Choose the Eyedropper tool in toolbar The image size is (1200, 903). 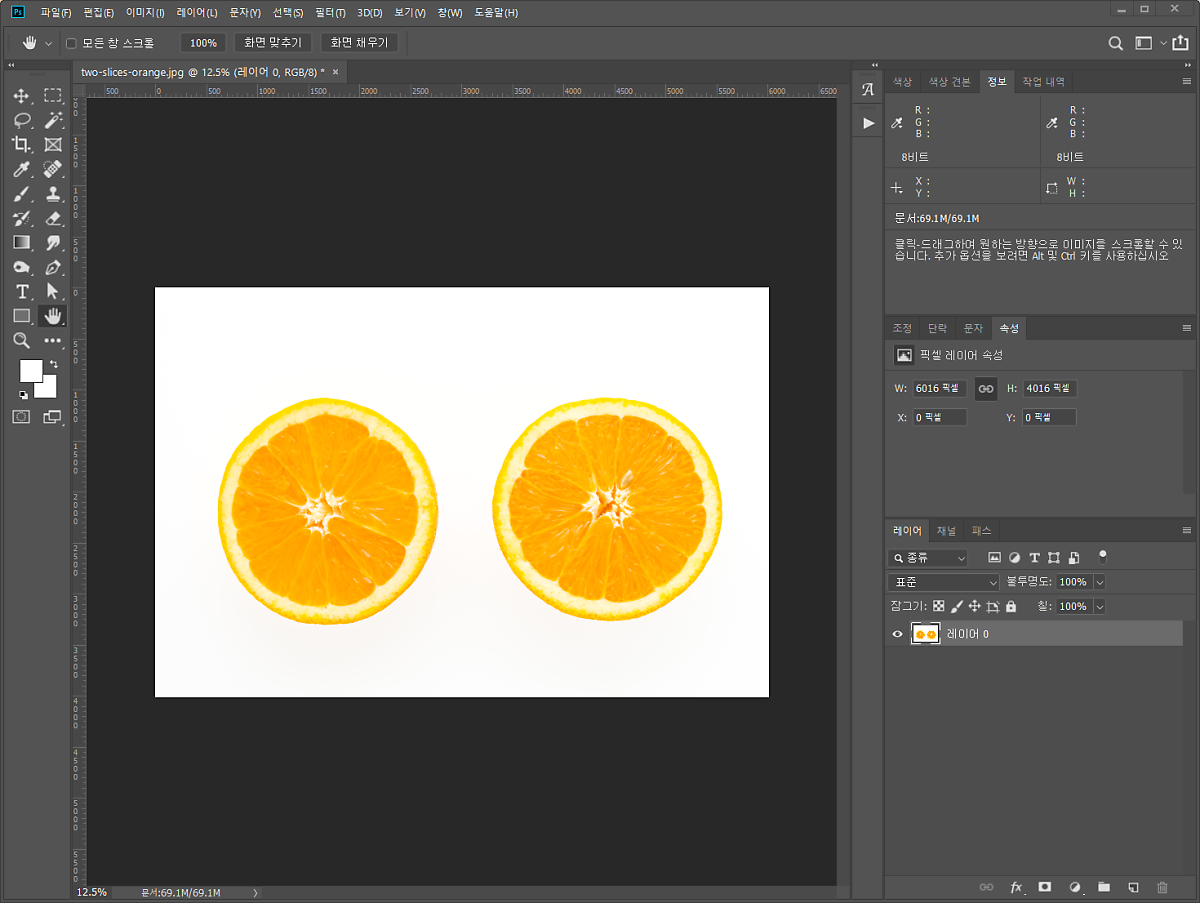(x=21, y=169)
